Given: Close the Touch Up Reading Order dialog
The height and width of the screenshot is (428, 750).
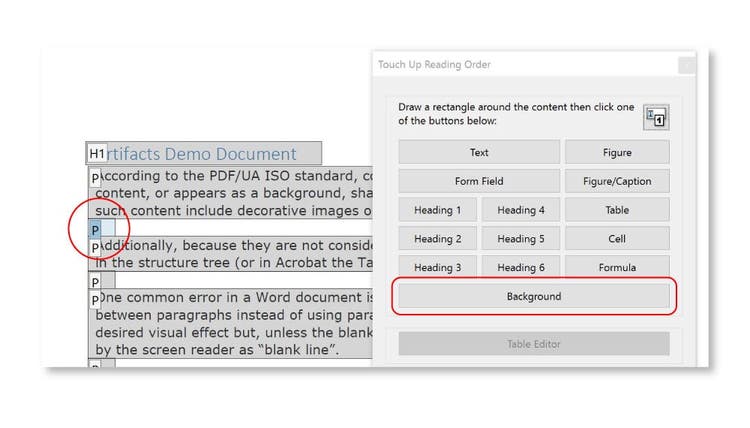Looking at the screenshot, I should tap(686, 65).
